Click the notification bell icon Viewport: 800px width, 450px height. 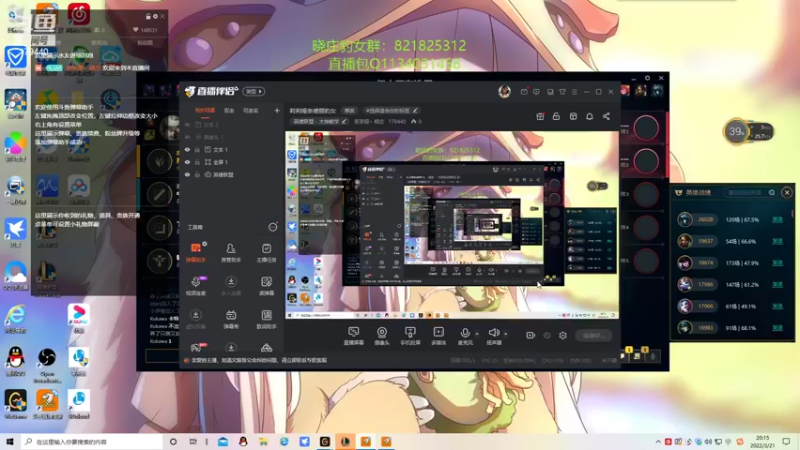589,116
